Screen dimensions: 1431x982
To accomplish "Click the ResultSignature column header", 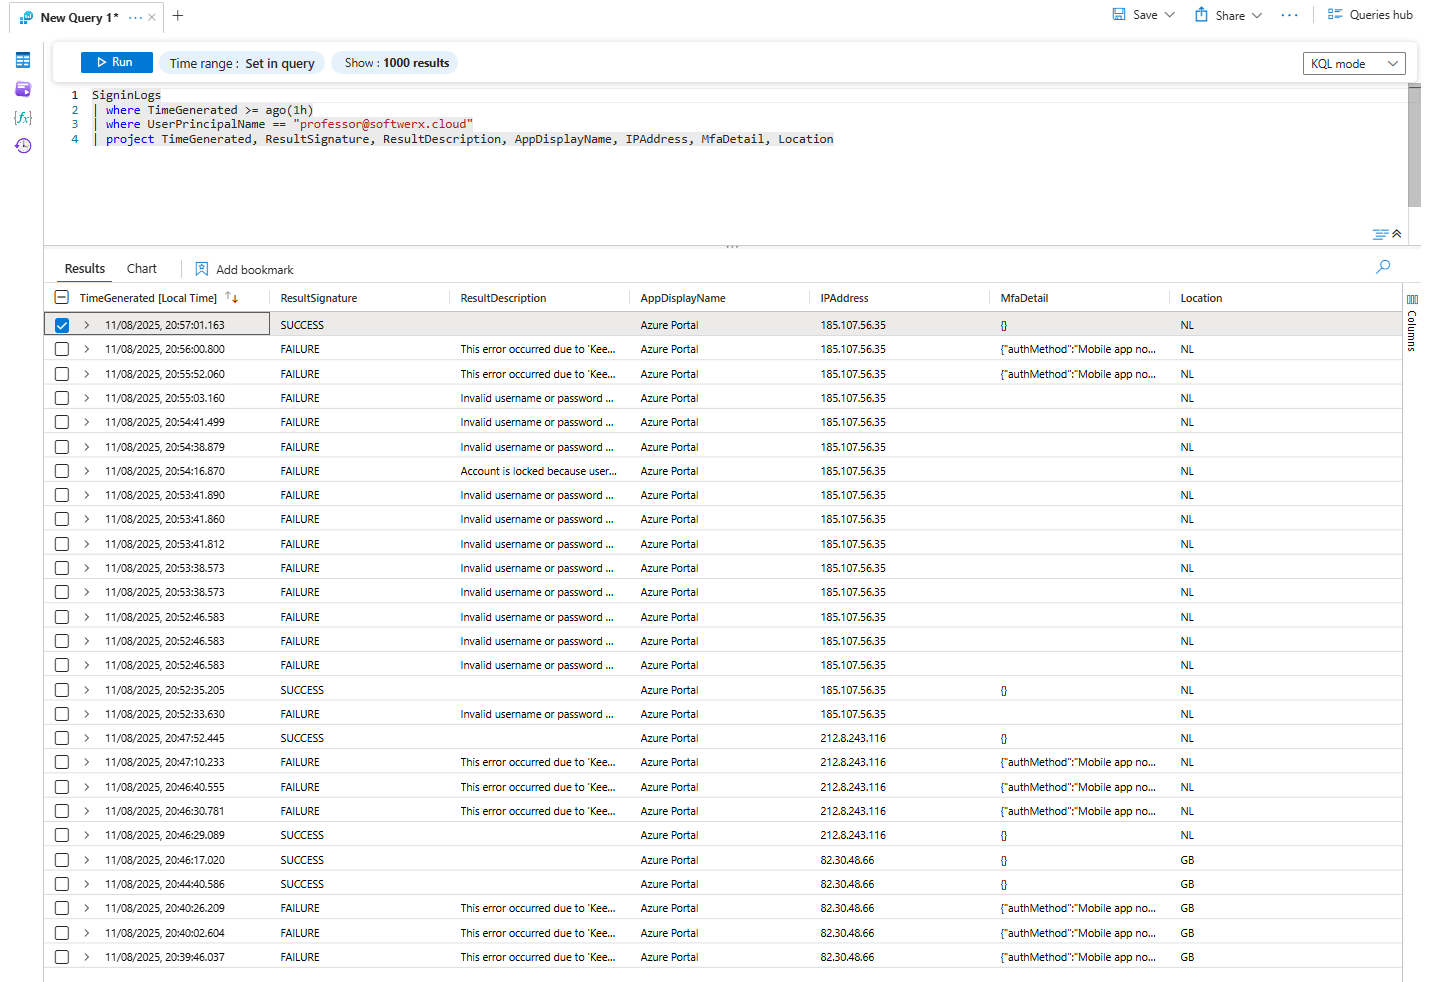I will coord(319,298).
